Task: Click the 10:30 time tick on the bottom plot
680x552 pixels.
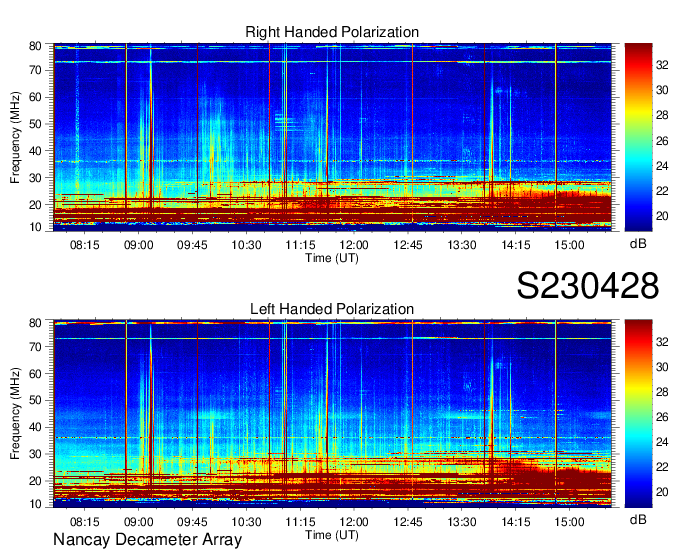Action: click(246, 522)
